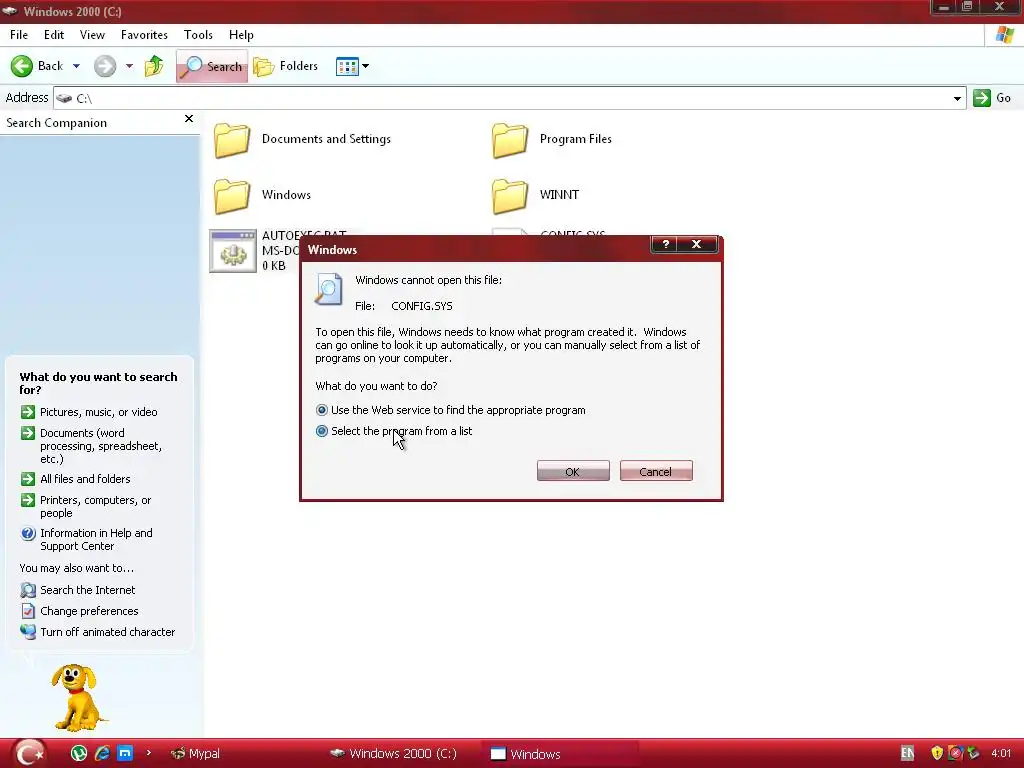
Task: Turn off animated character
Action: tap(108, 632)
